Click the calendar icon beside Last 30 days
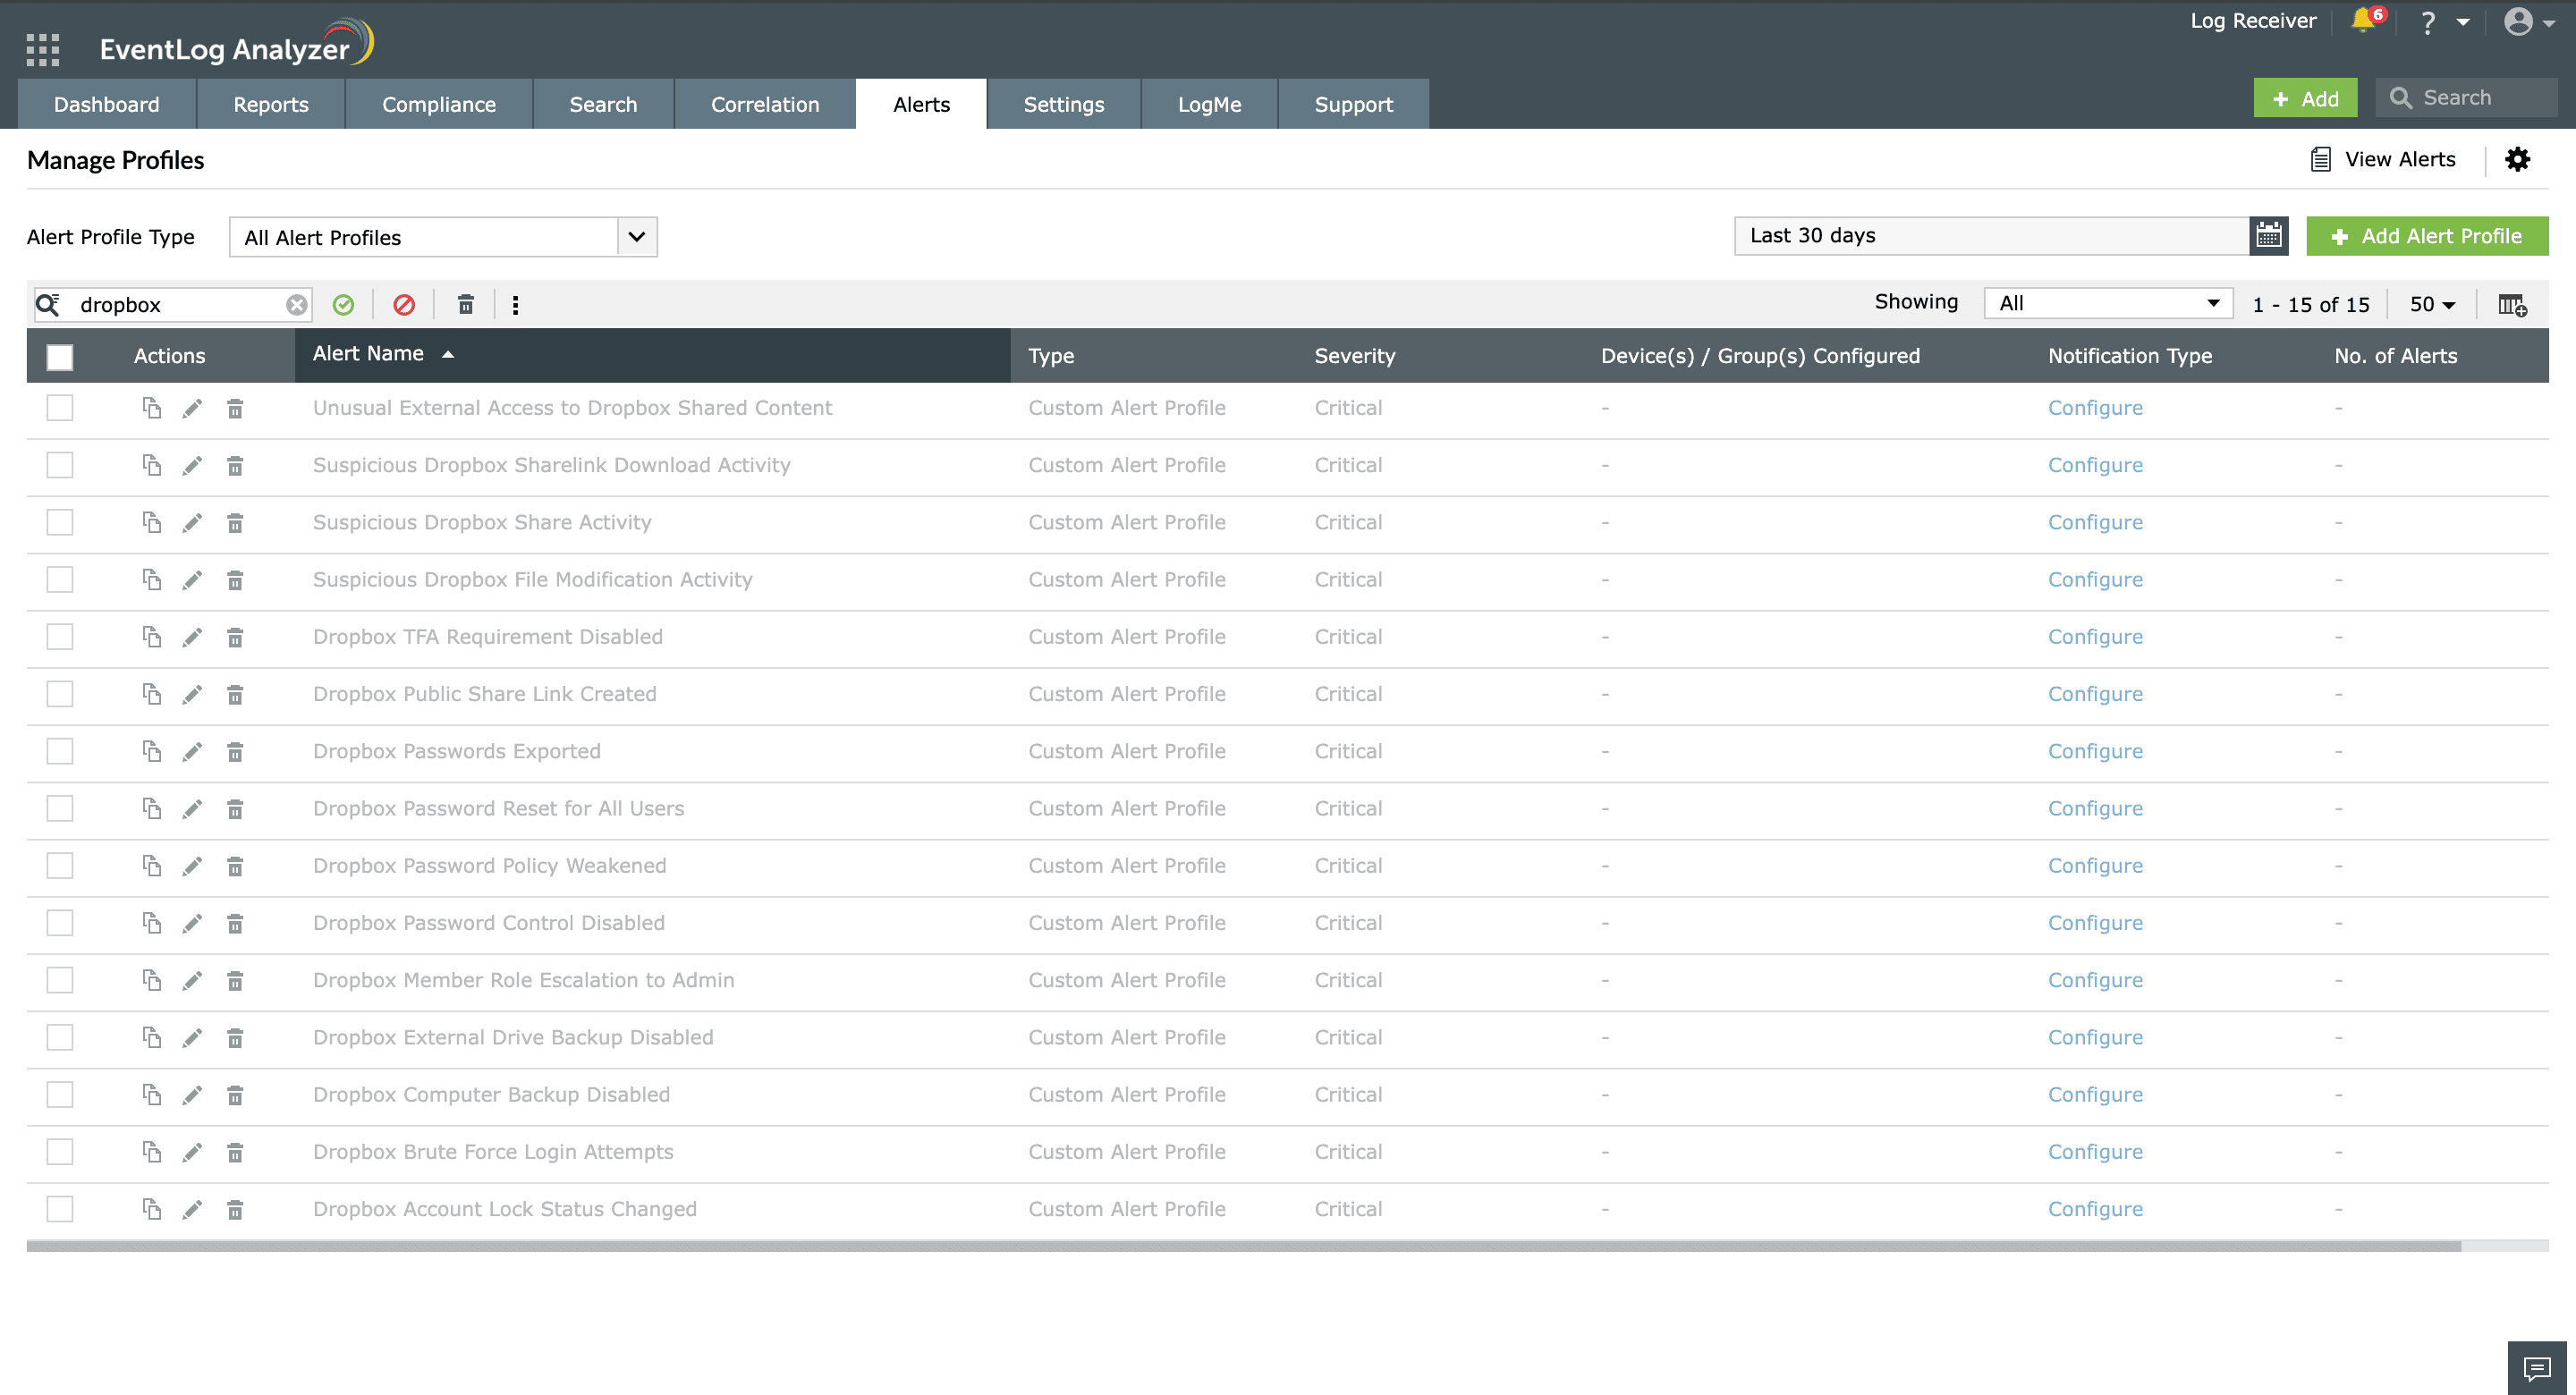This screenshot has width=2576, height=1395. pos(2268,236)
